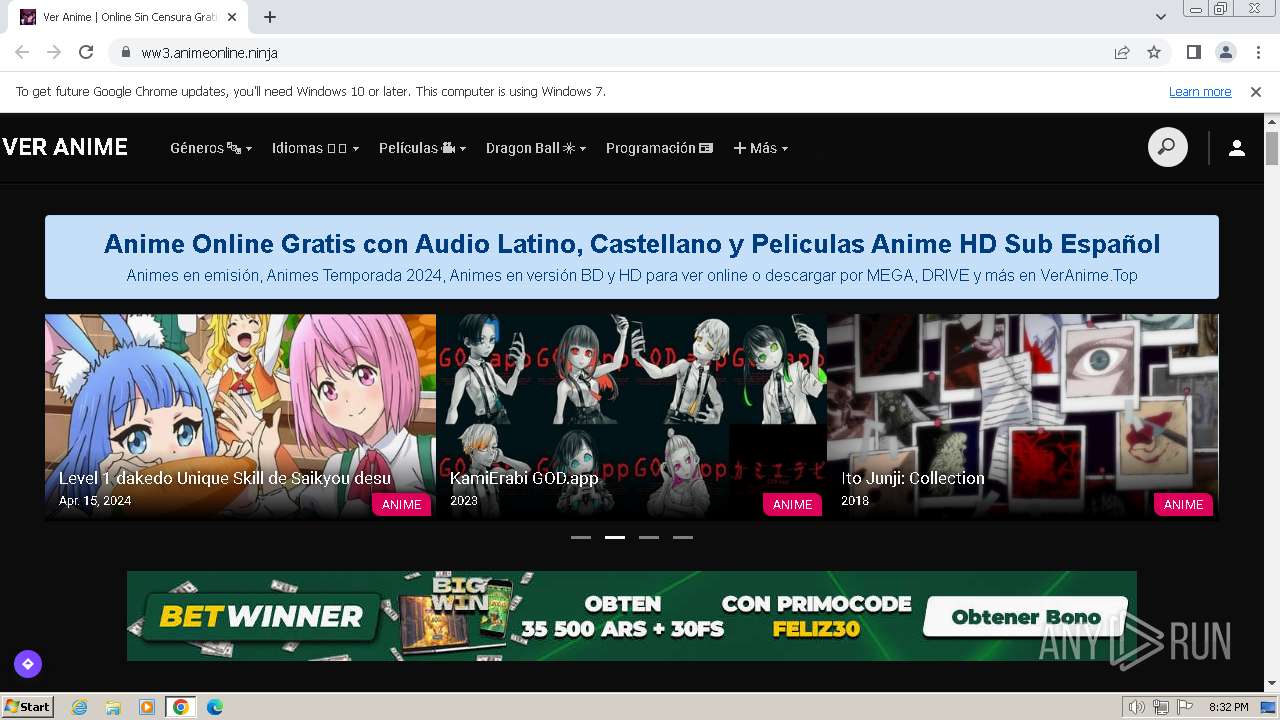Open a new tab with the plus icon
Viewport: 1280px width, 720px height.
[x=270, y=17]
